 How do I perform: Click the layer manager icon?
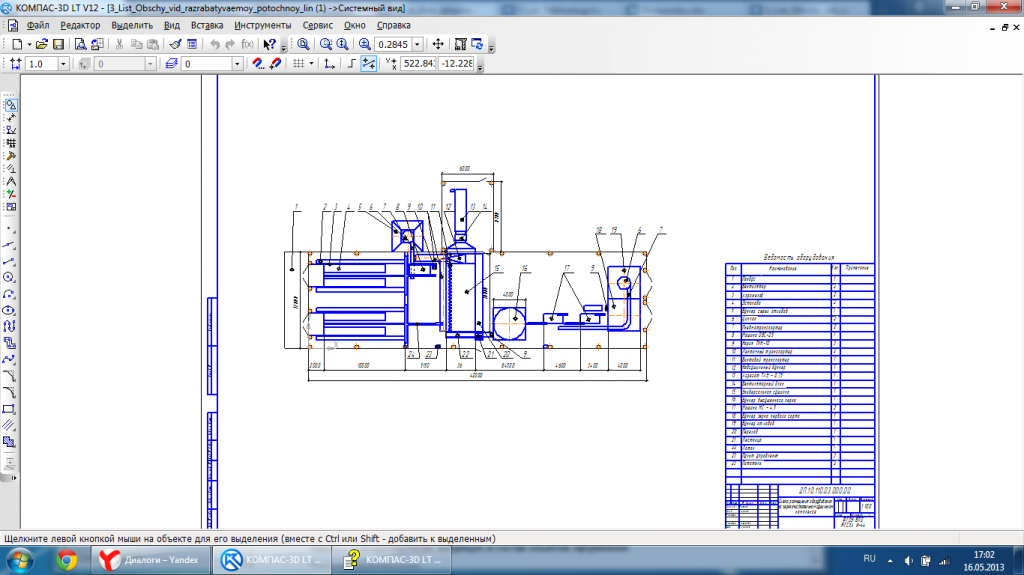tap(172, 64)
